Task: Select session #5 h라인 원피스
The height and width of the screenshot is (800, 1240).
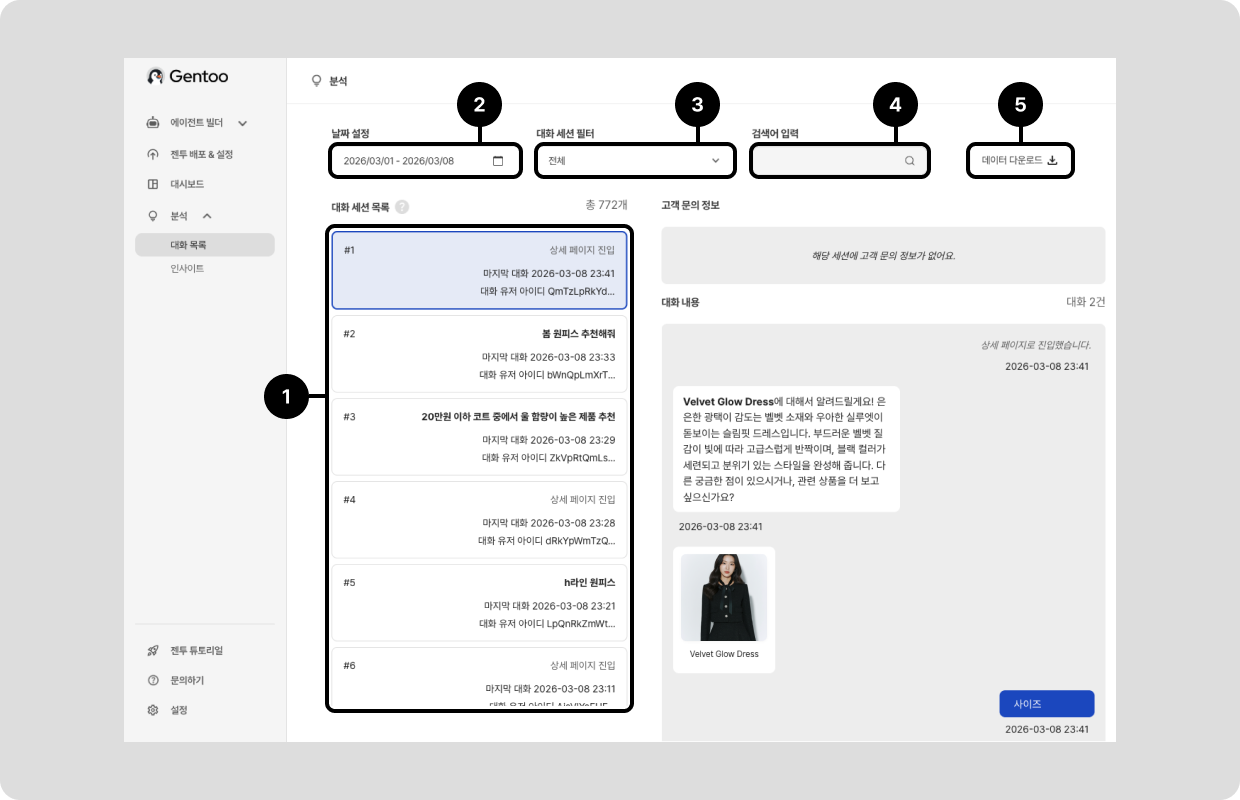Action: (x=479, y=603)
